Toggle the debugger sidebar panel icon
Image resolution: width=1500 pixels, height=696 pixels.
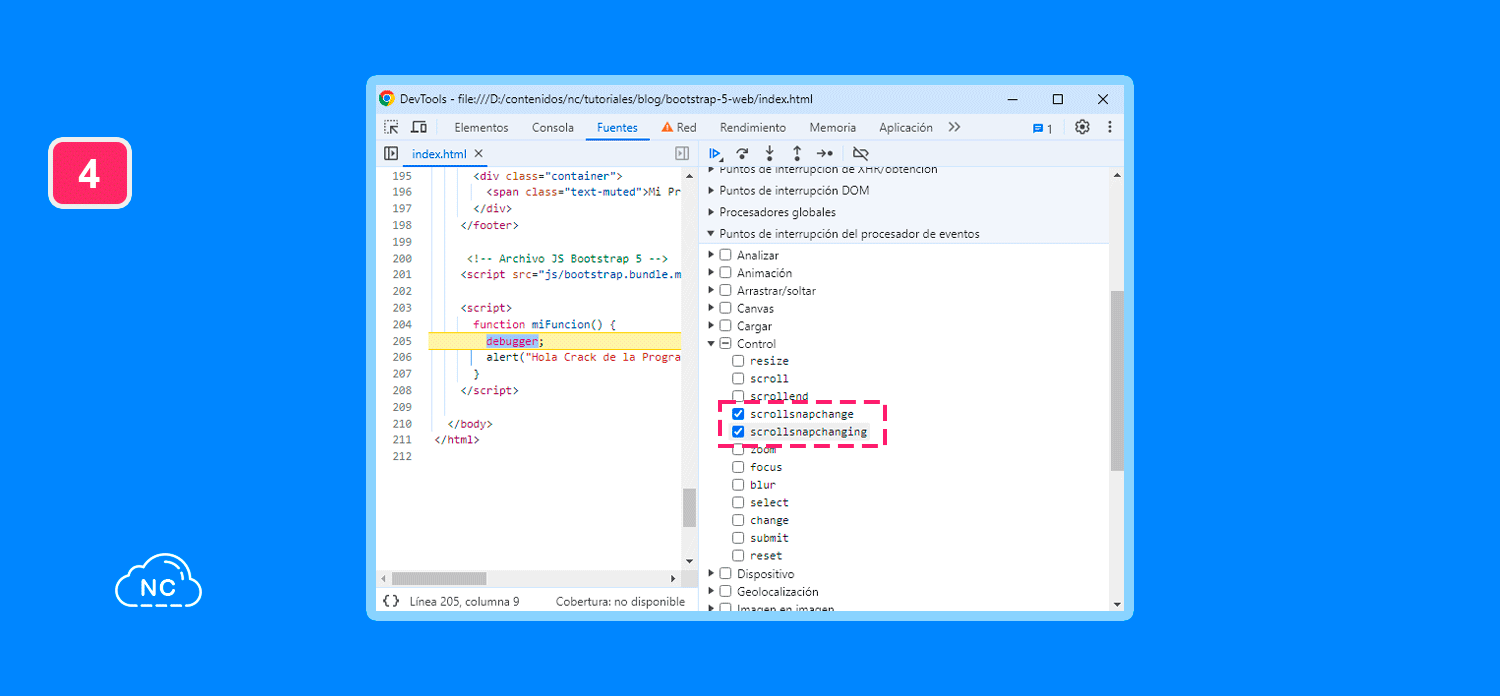[682, 153]
